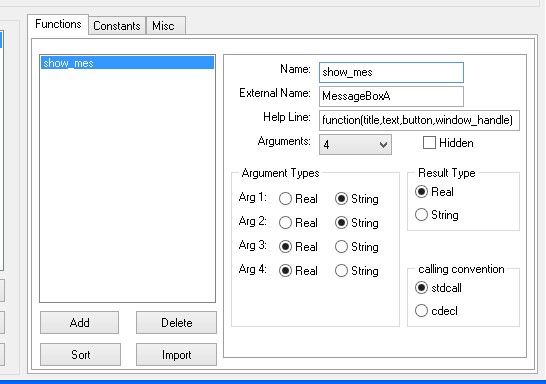Choose String as Result Type
The image size is (546, 384).
coord(437,215)
